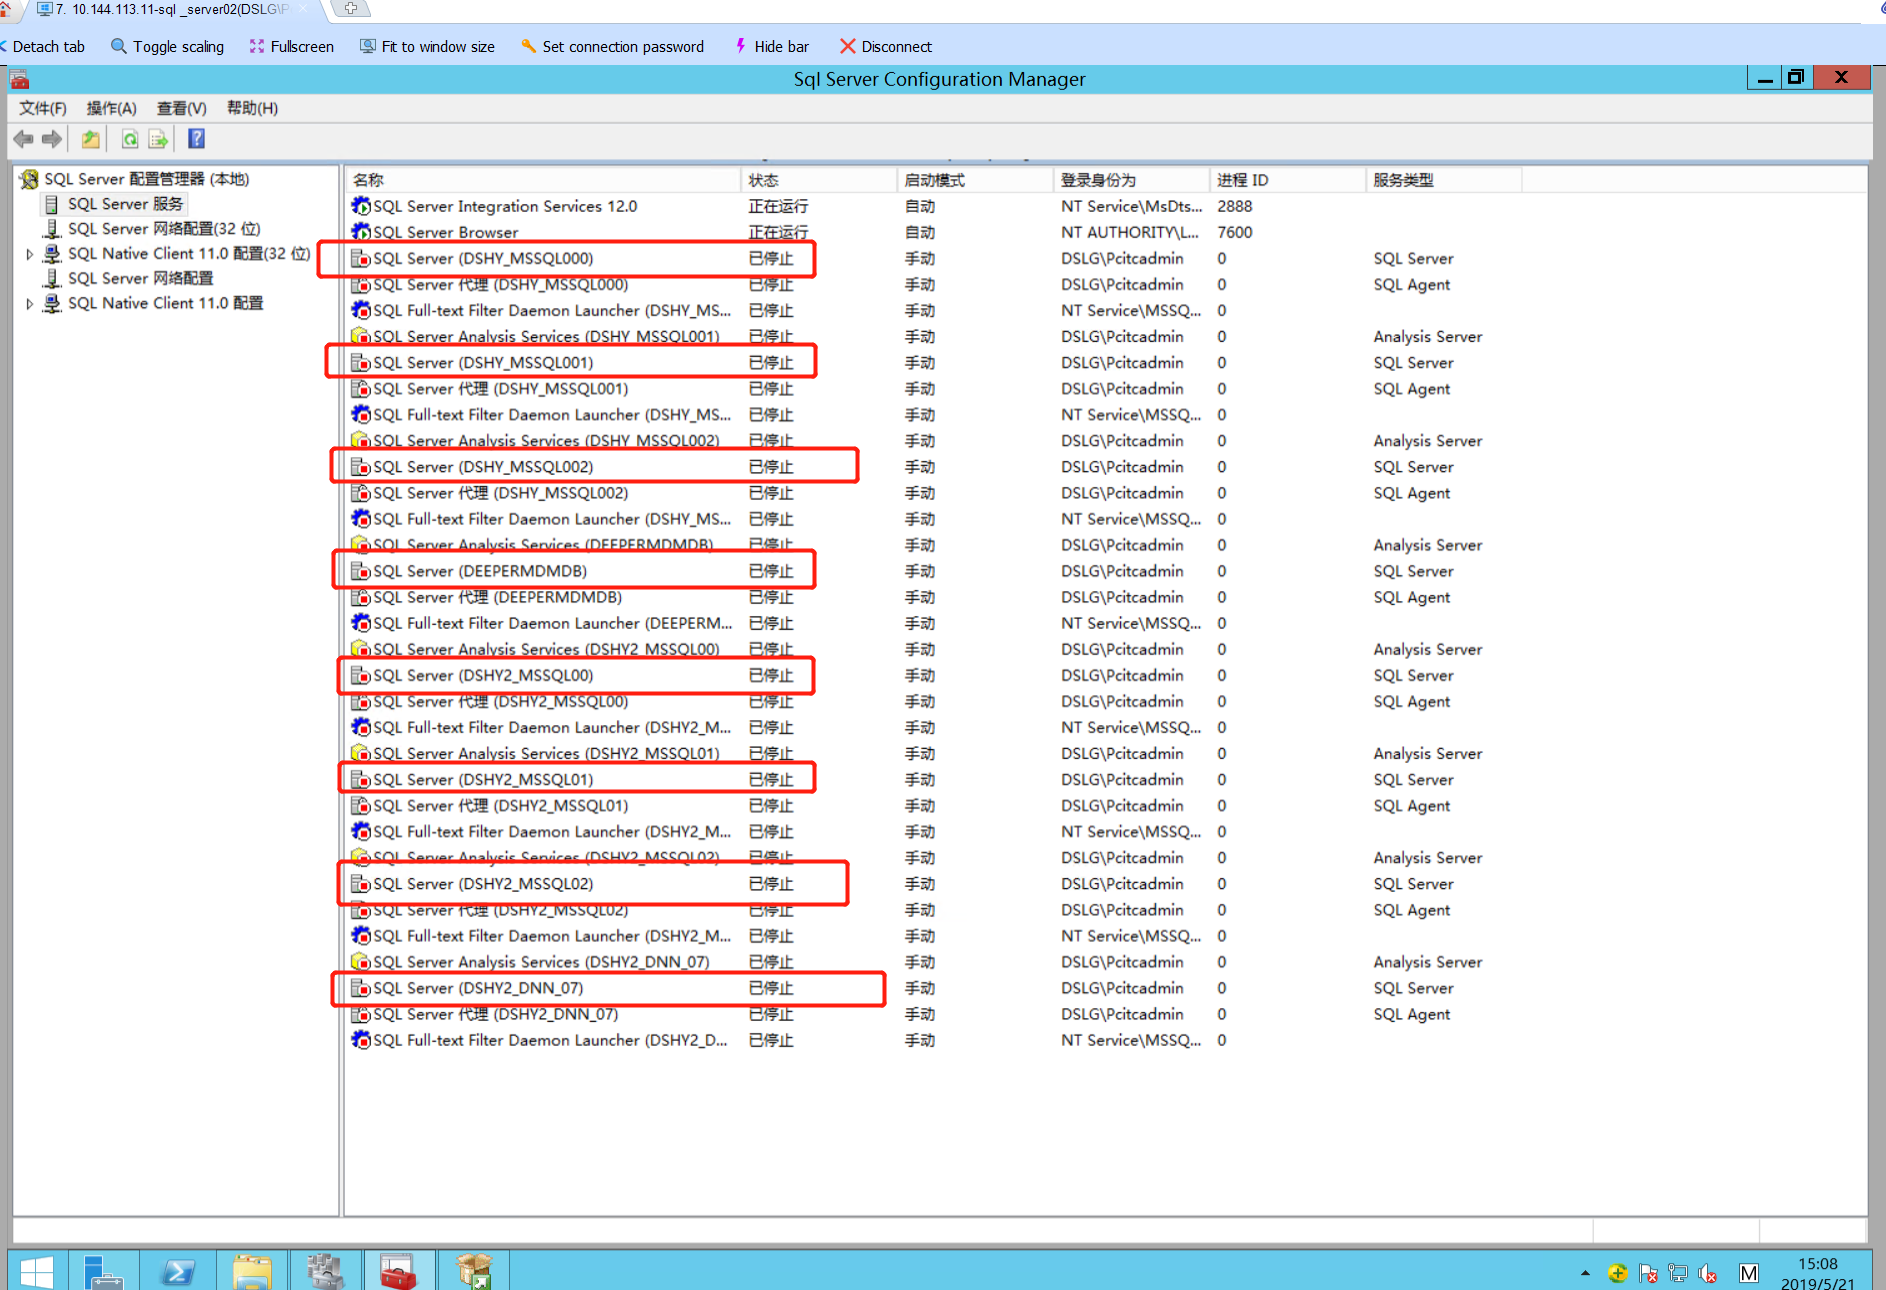Expand SQL Native Client 11.0 配置(32 位) node
This screenshot has height=1290, width=1886.
click(29, 254)
